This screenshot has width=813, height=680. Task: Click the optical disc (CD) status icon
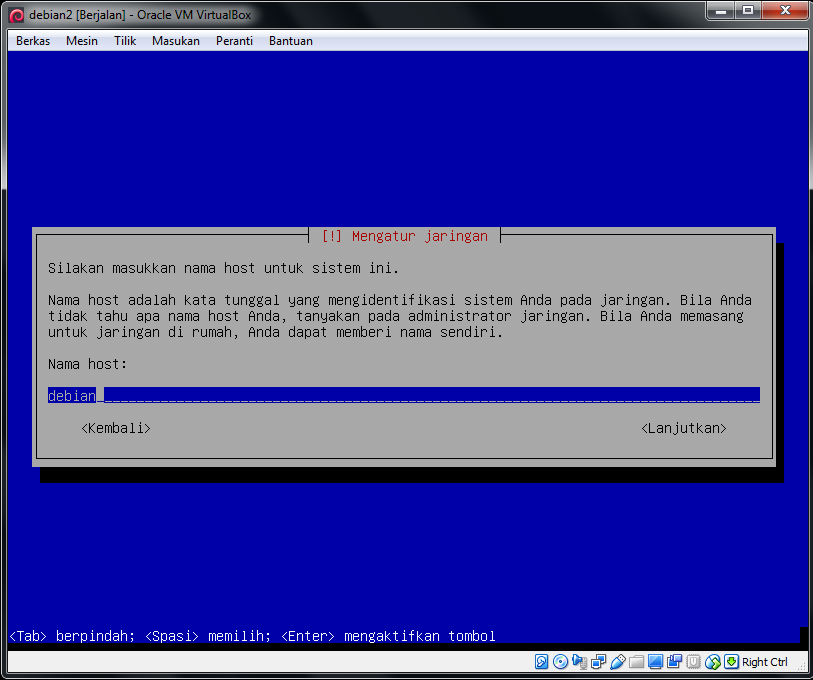coord(560,661)
